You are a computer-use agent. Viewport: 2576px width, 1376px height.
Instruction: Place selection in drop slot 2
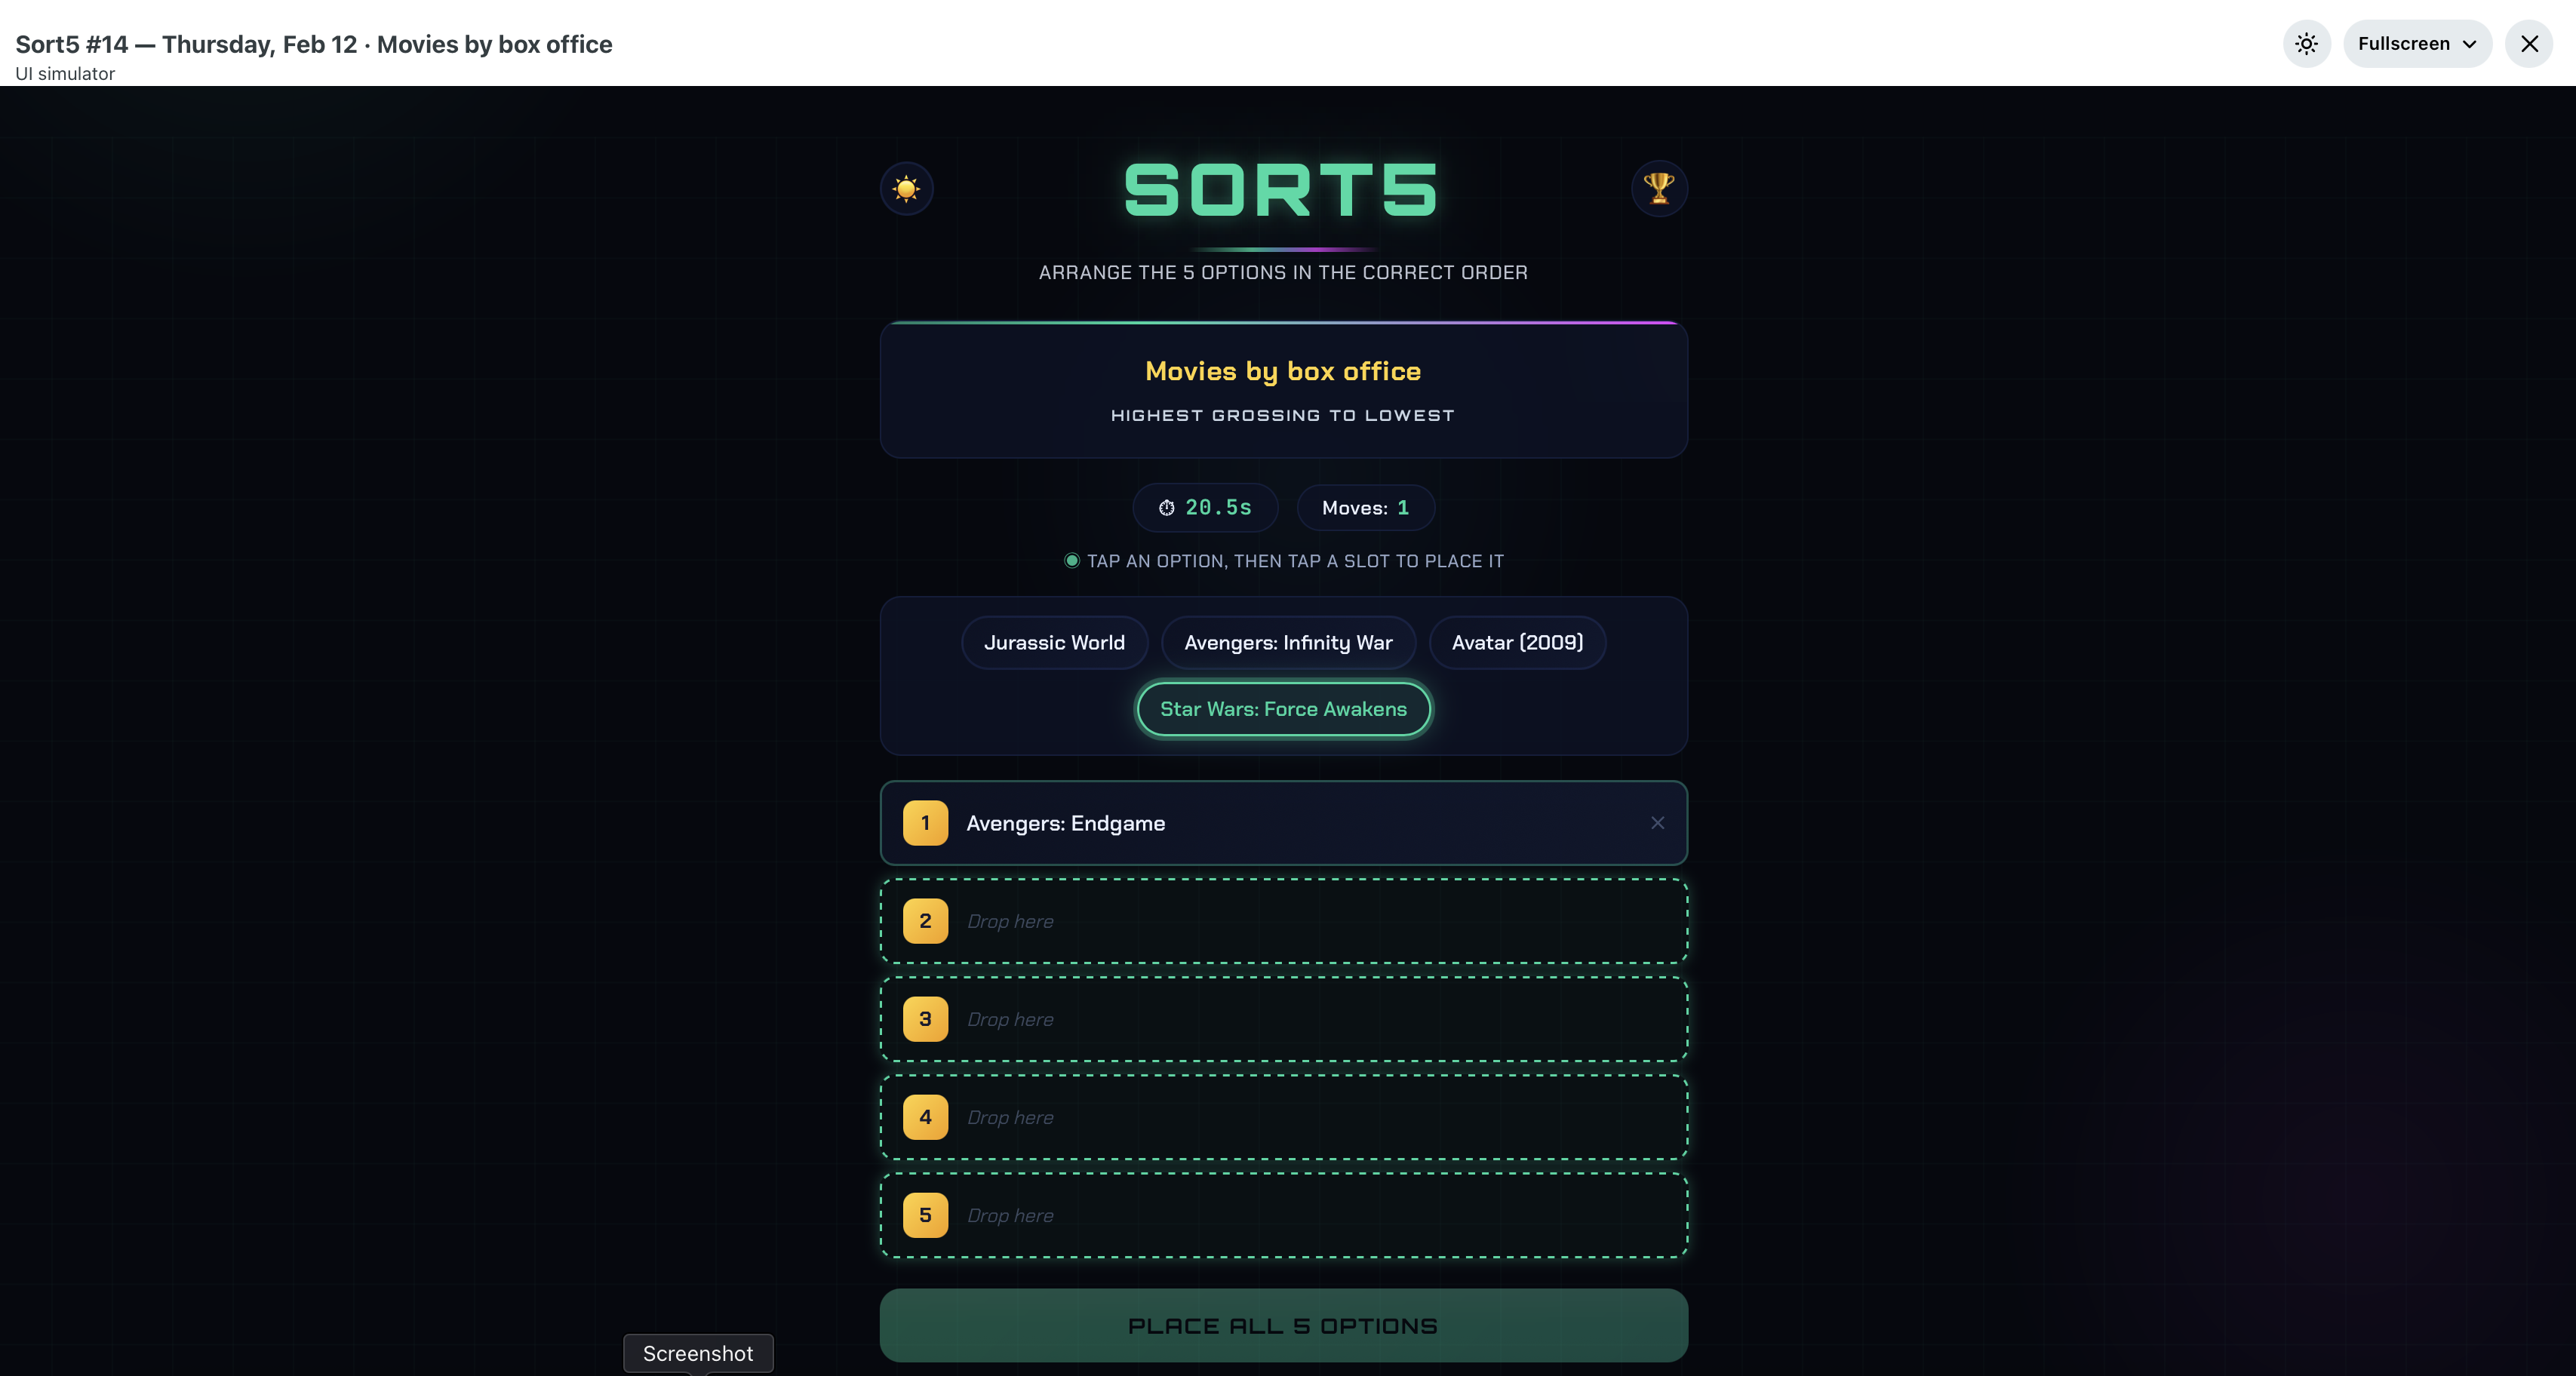point(1283,921)
